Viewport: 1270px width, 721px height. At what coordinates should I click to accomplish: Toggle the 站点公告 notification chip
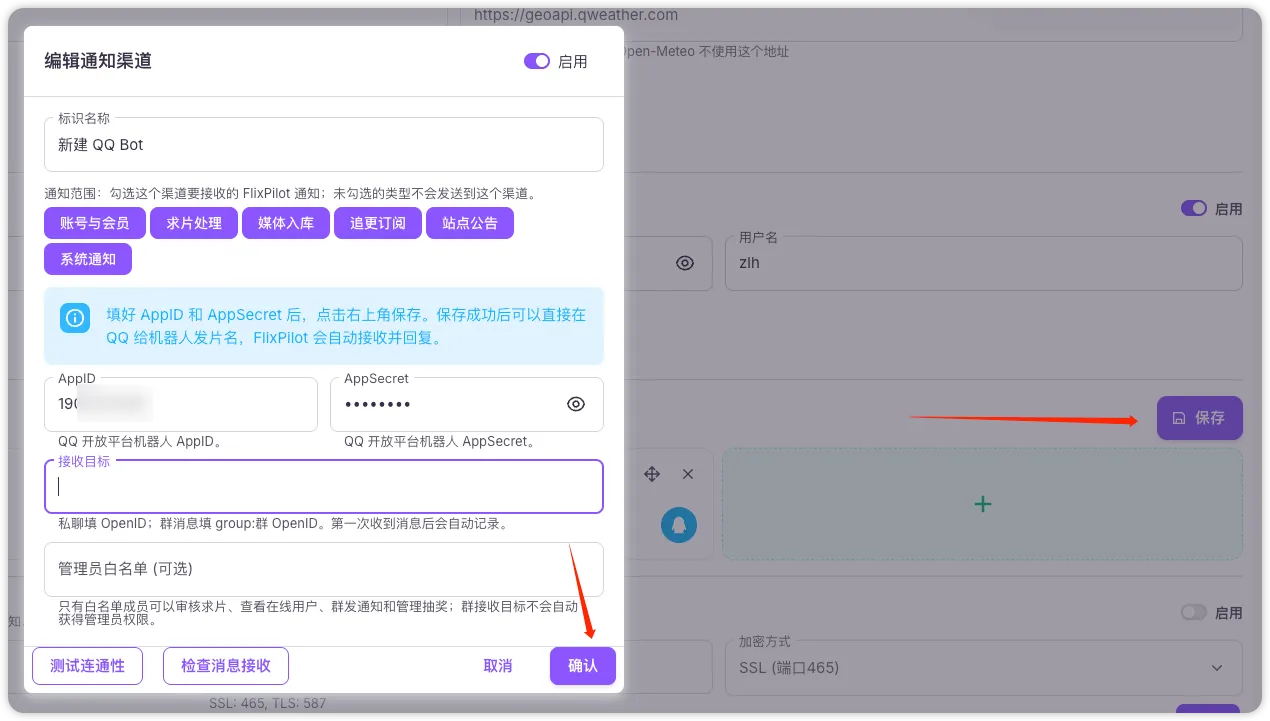pyautogui.click(x=470, y=223)
